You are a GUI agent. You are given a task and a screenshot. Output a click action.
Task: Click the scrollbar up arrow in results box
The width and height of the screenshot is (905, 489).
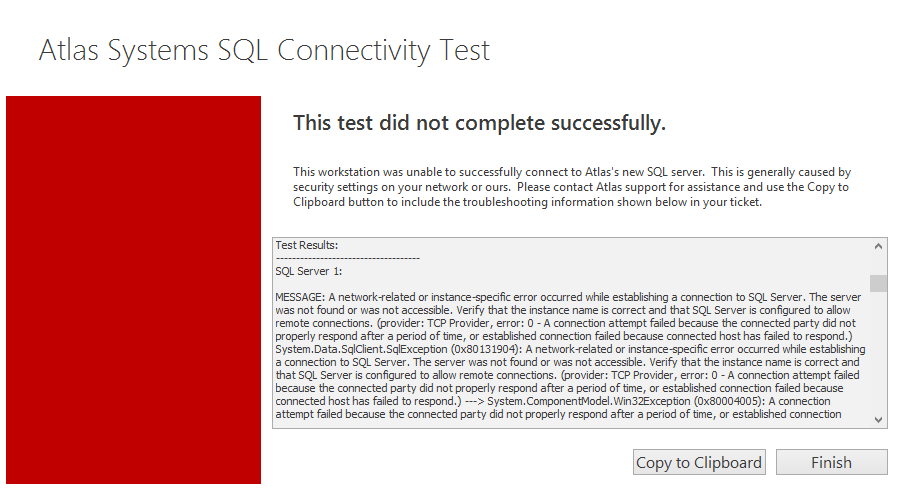point(878,246)
